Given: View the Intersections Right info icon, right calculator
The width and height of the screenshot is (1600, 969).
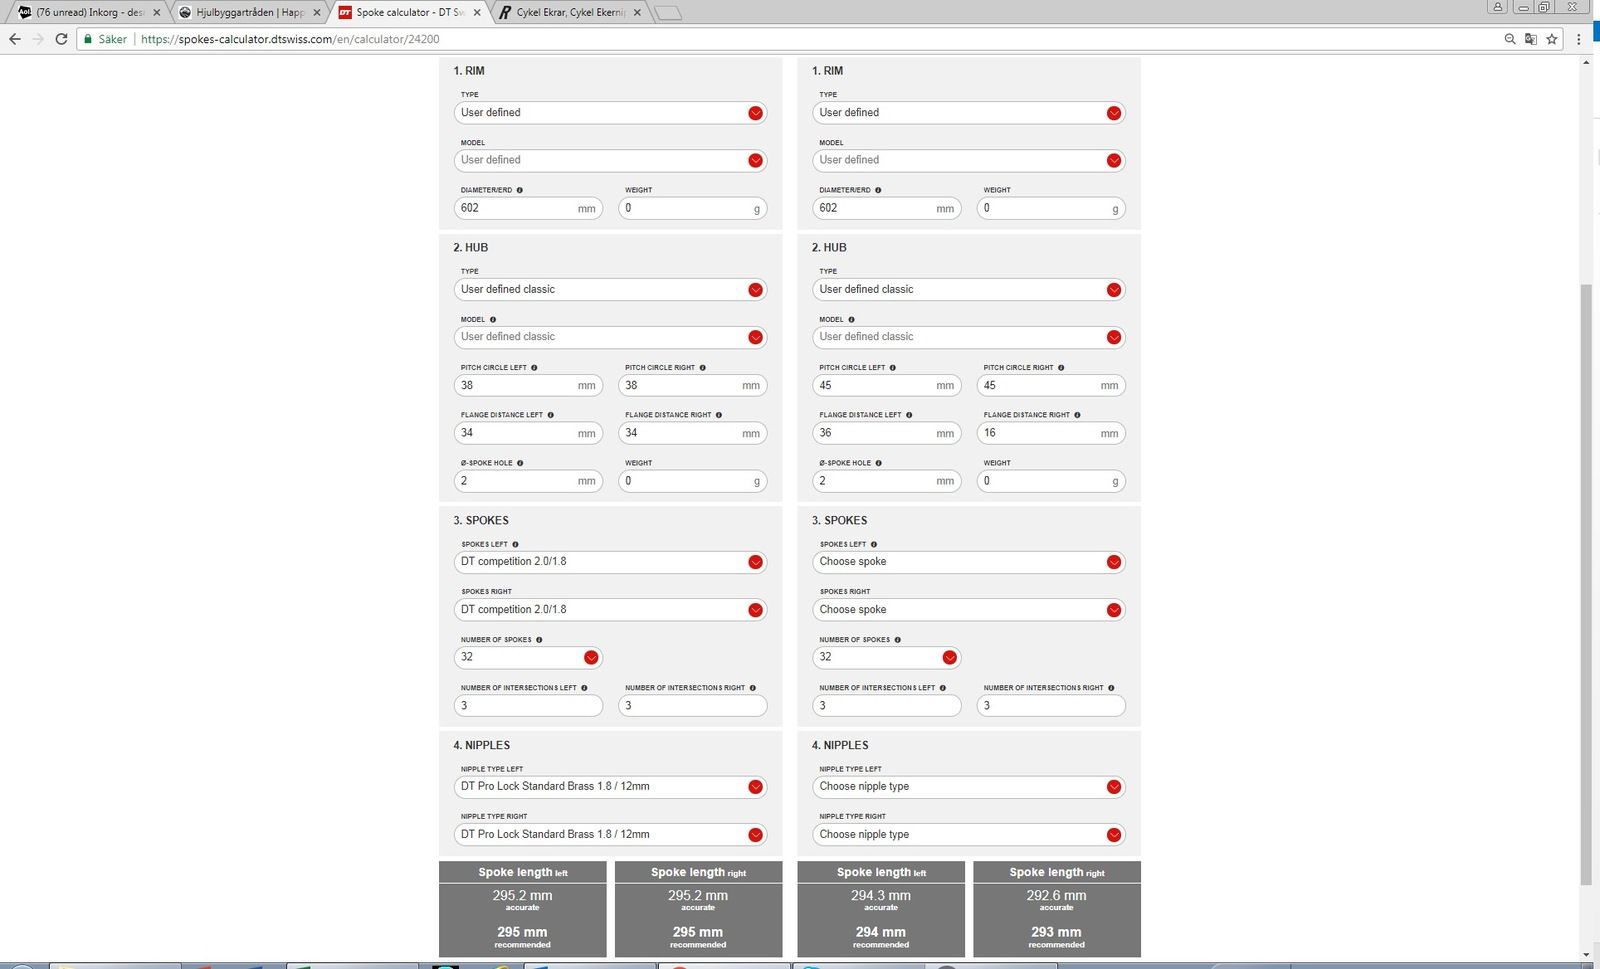Looking at the screenshot, I should [x=1111, y=688].
